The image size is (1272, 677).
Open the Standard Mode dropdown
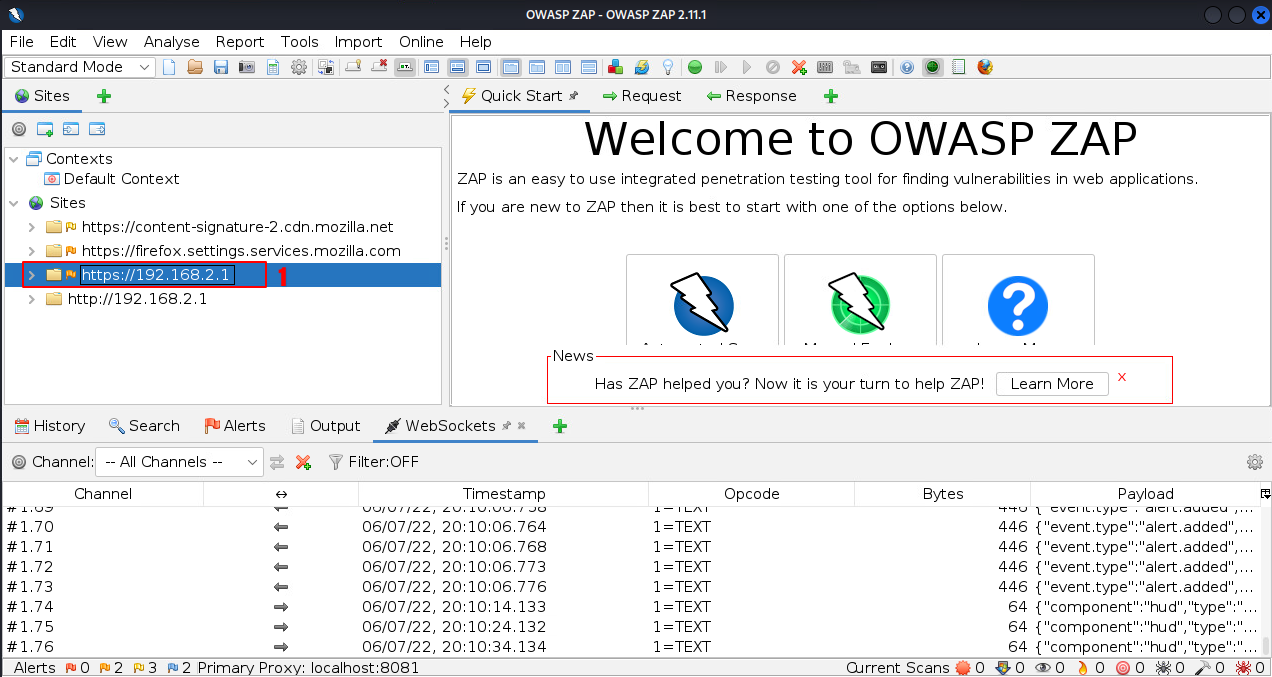point(81,67)
